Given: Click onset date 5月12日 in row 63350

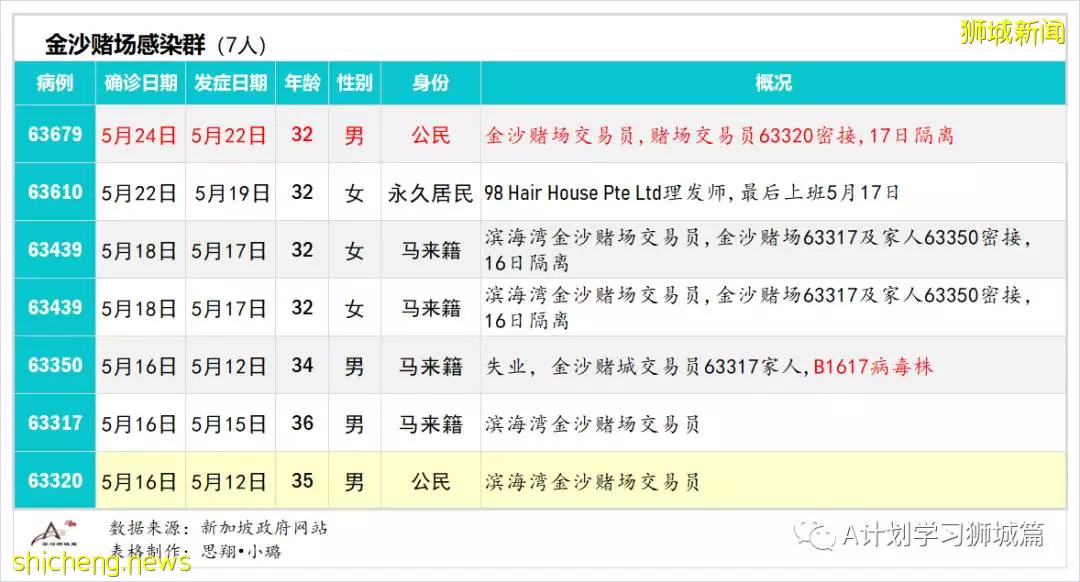Looking at the screenshot, I should [x=229, y=366].
